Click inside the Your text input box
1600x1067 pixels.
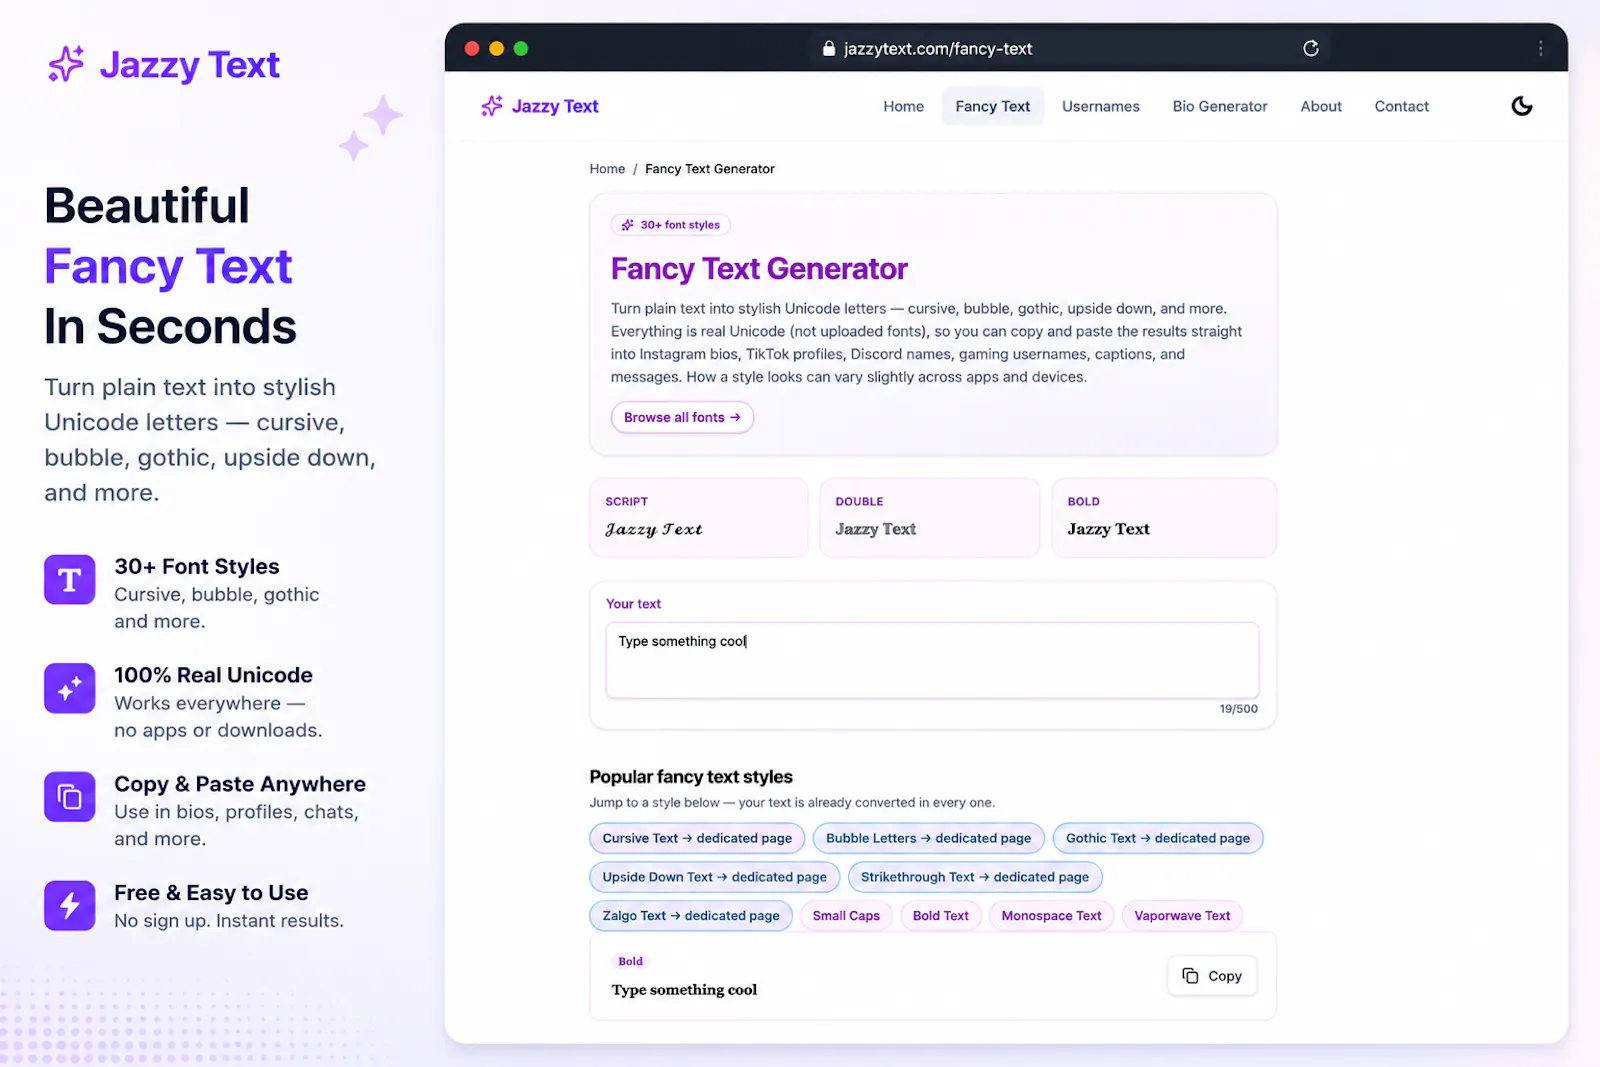tap(932, 660)
